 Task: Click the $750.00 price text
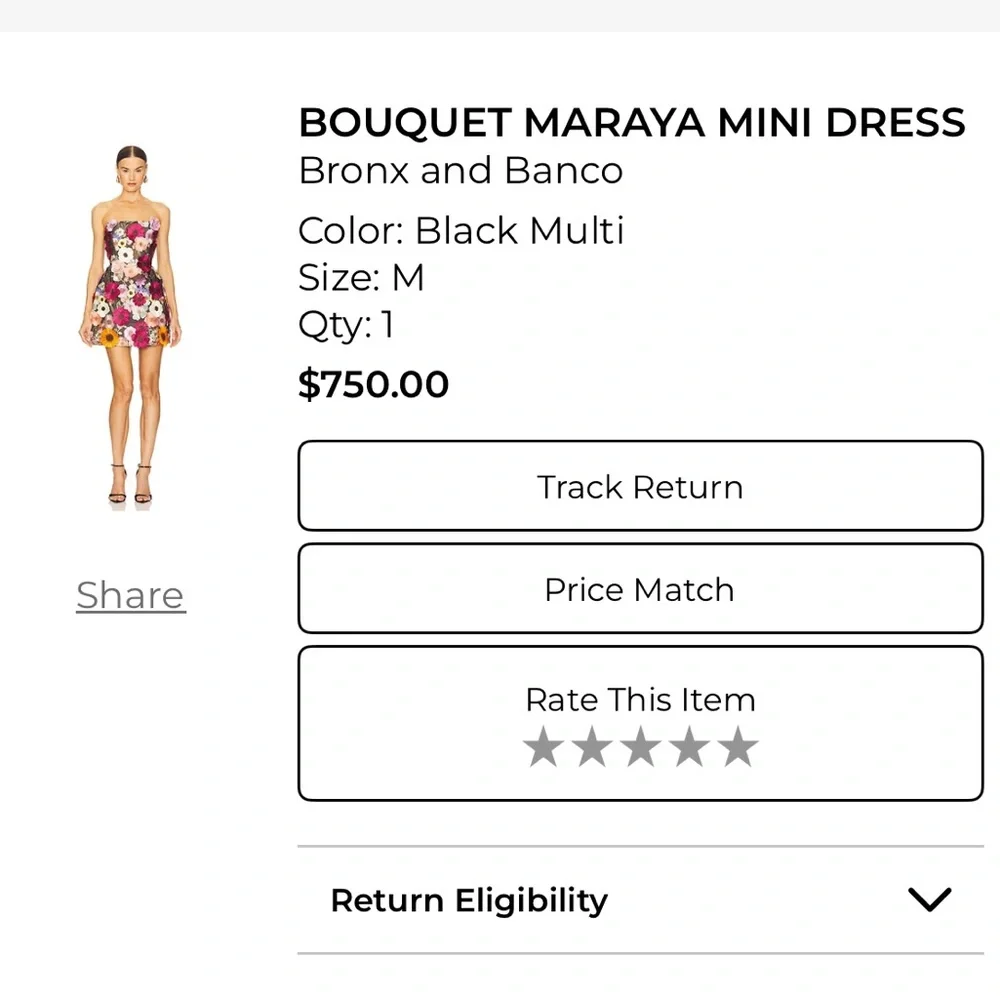point(373,384)
